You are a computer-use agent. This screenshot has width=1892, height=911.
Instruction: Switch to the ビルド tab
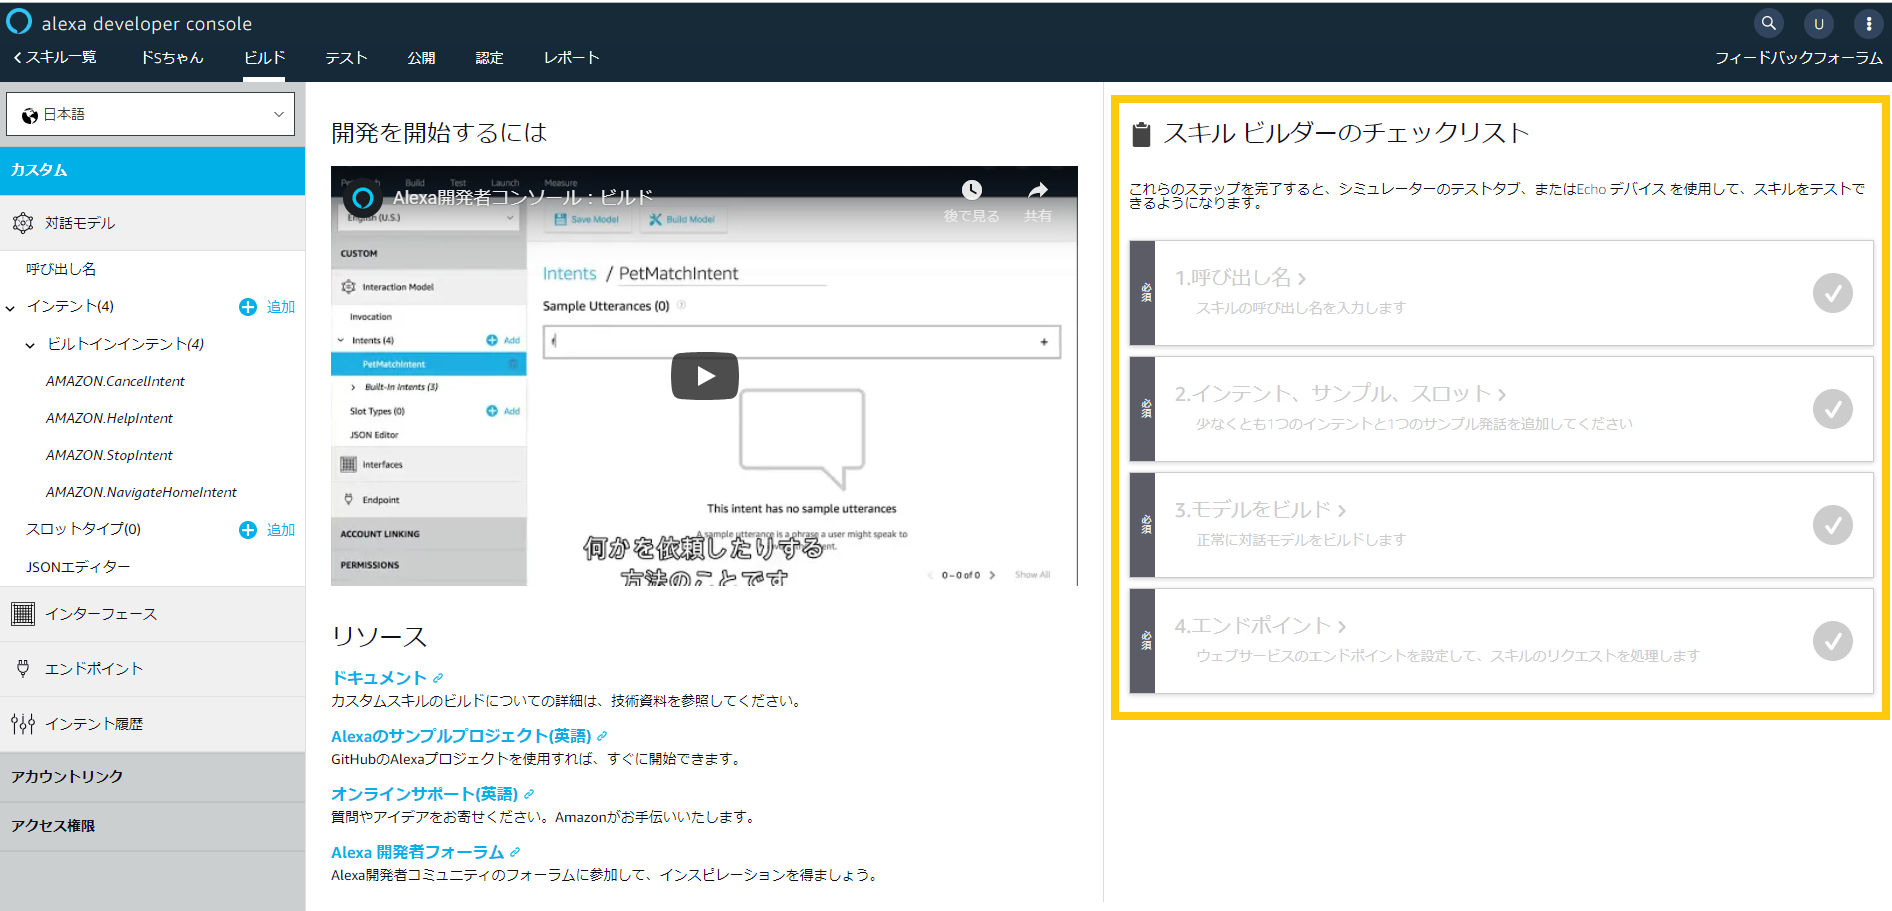click(x=264, y=58)
